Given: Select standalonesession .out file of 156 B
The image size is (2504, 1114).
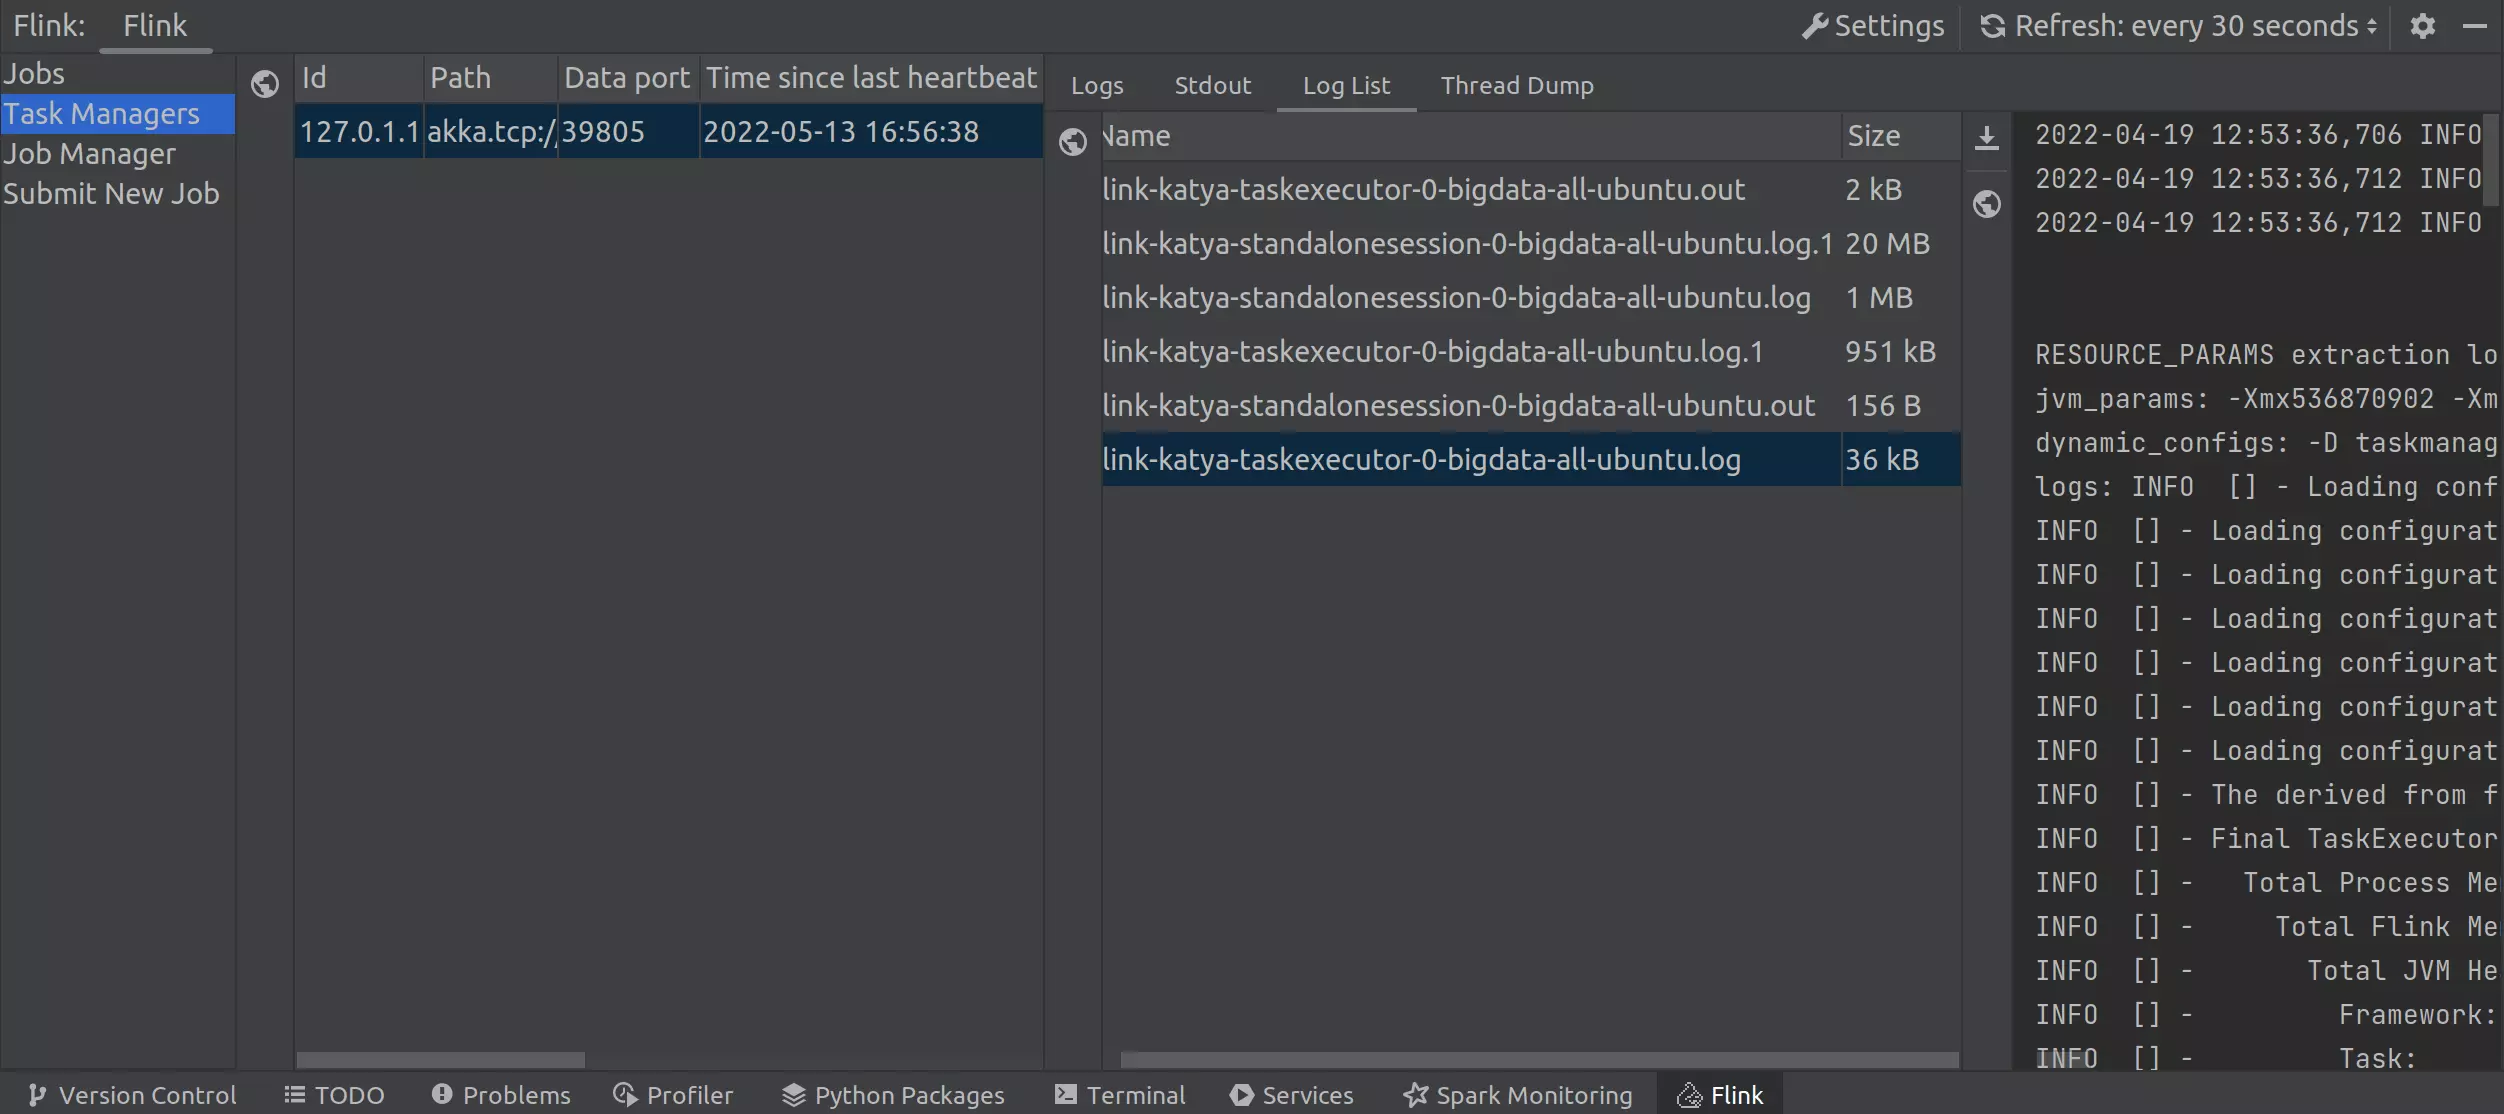Looking at the screenshot, I should pos(1531,406).
